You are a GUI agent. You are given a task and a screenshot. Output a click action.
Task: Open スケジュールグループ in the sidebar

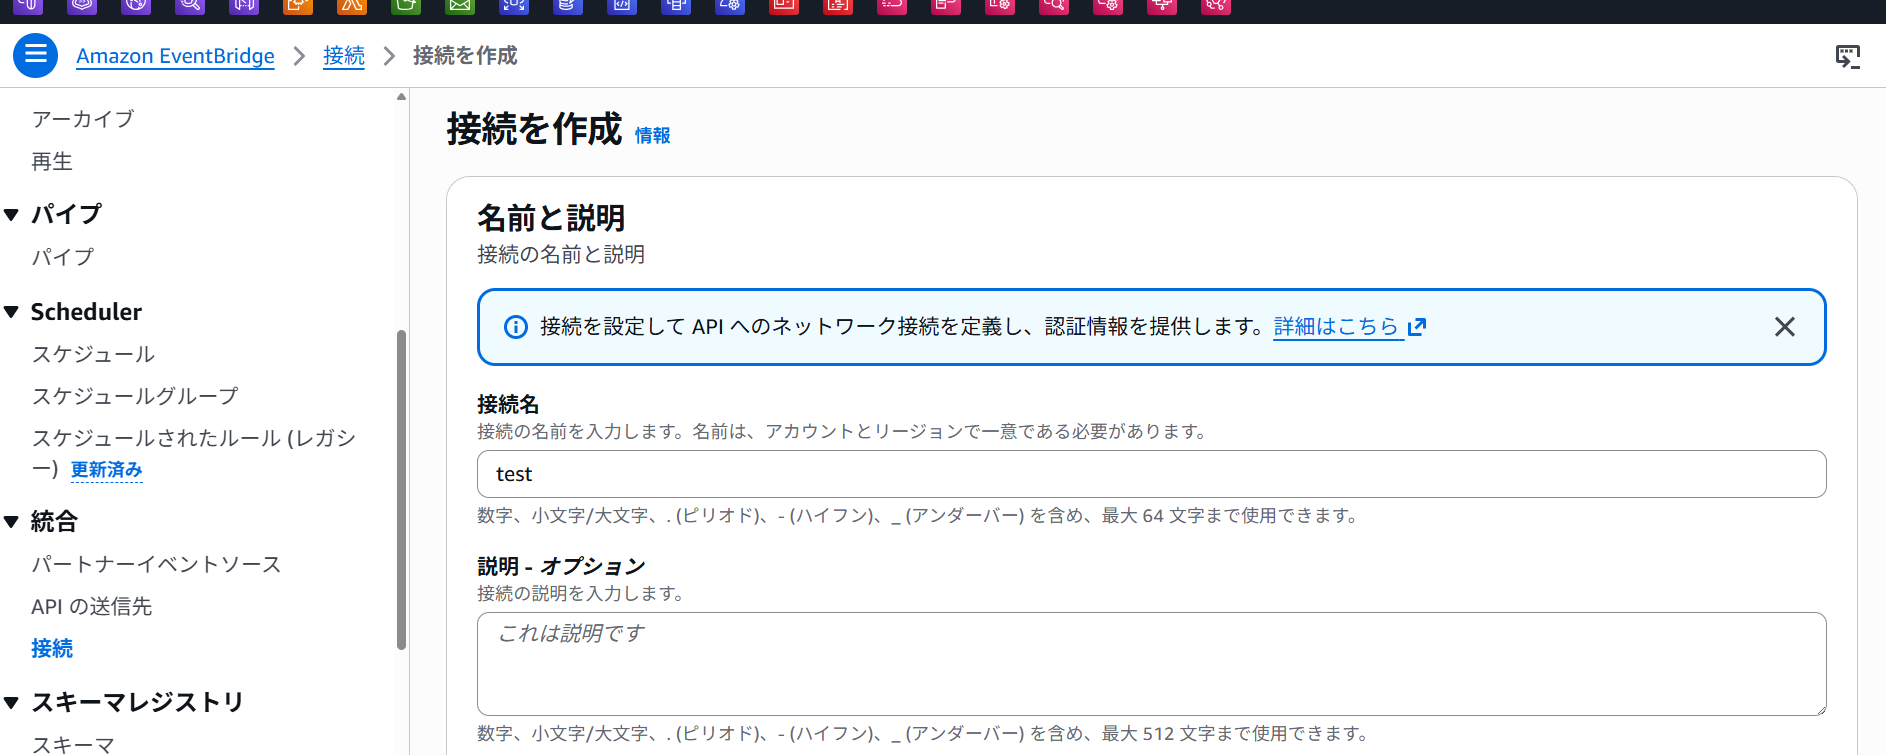pyautogui.click(x=135, y=396)
